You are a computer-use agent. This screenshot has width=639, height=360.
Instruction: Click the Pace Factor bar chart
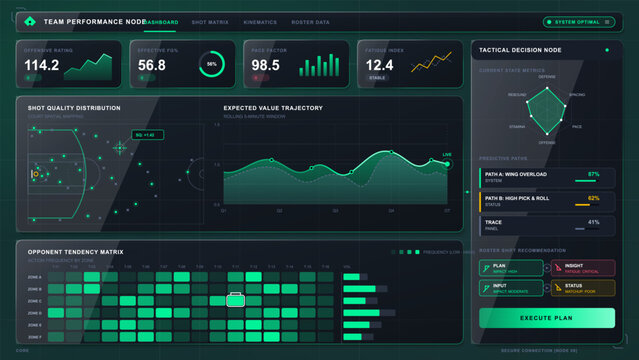tap(319, 65)
